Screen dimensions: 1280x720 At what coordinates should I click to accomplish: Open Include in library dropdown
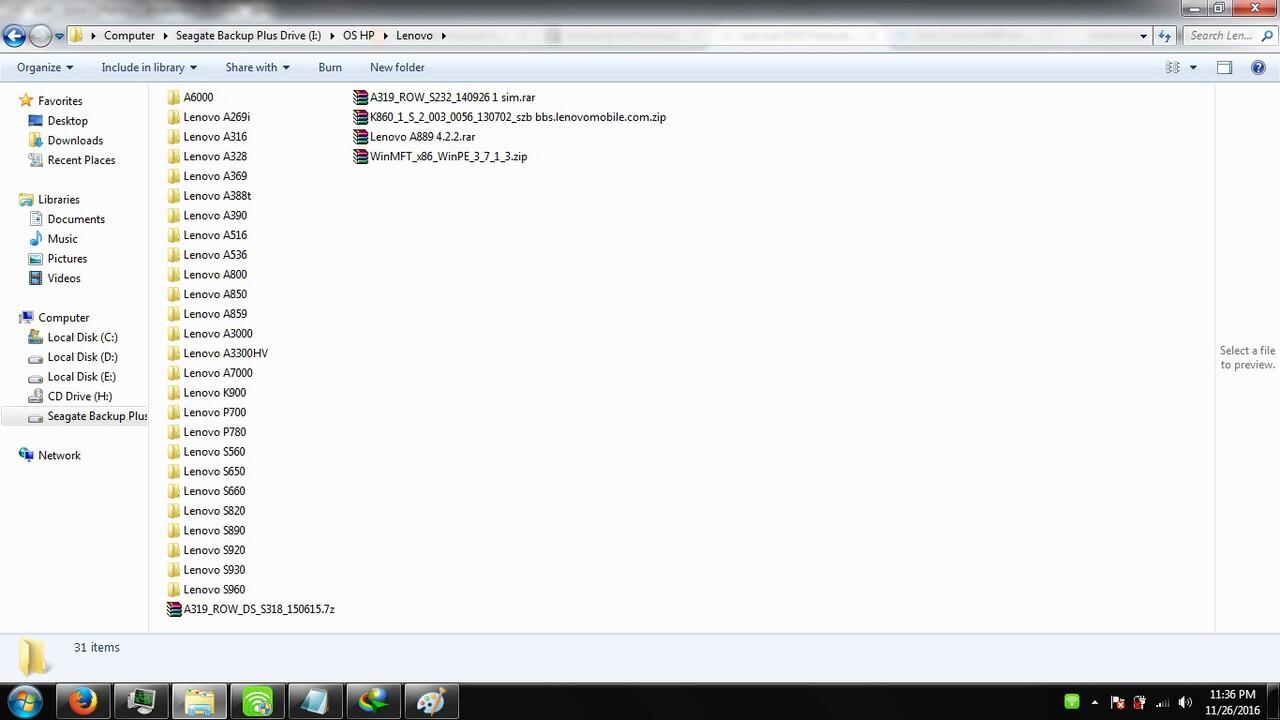point(149,67)
